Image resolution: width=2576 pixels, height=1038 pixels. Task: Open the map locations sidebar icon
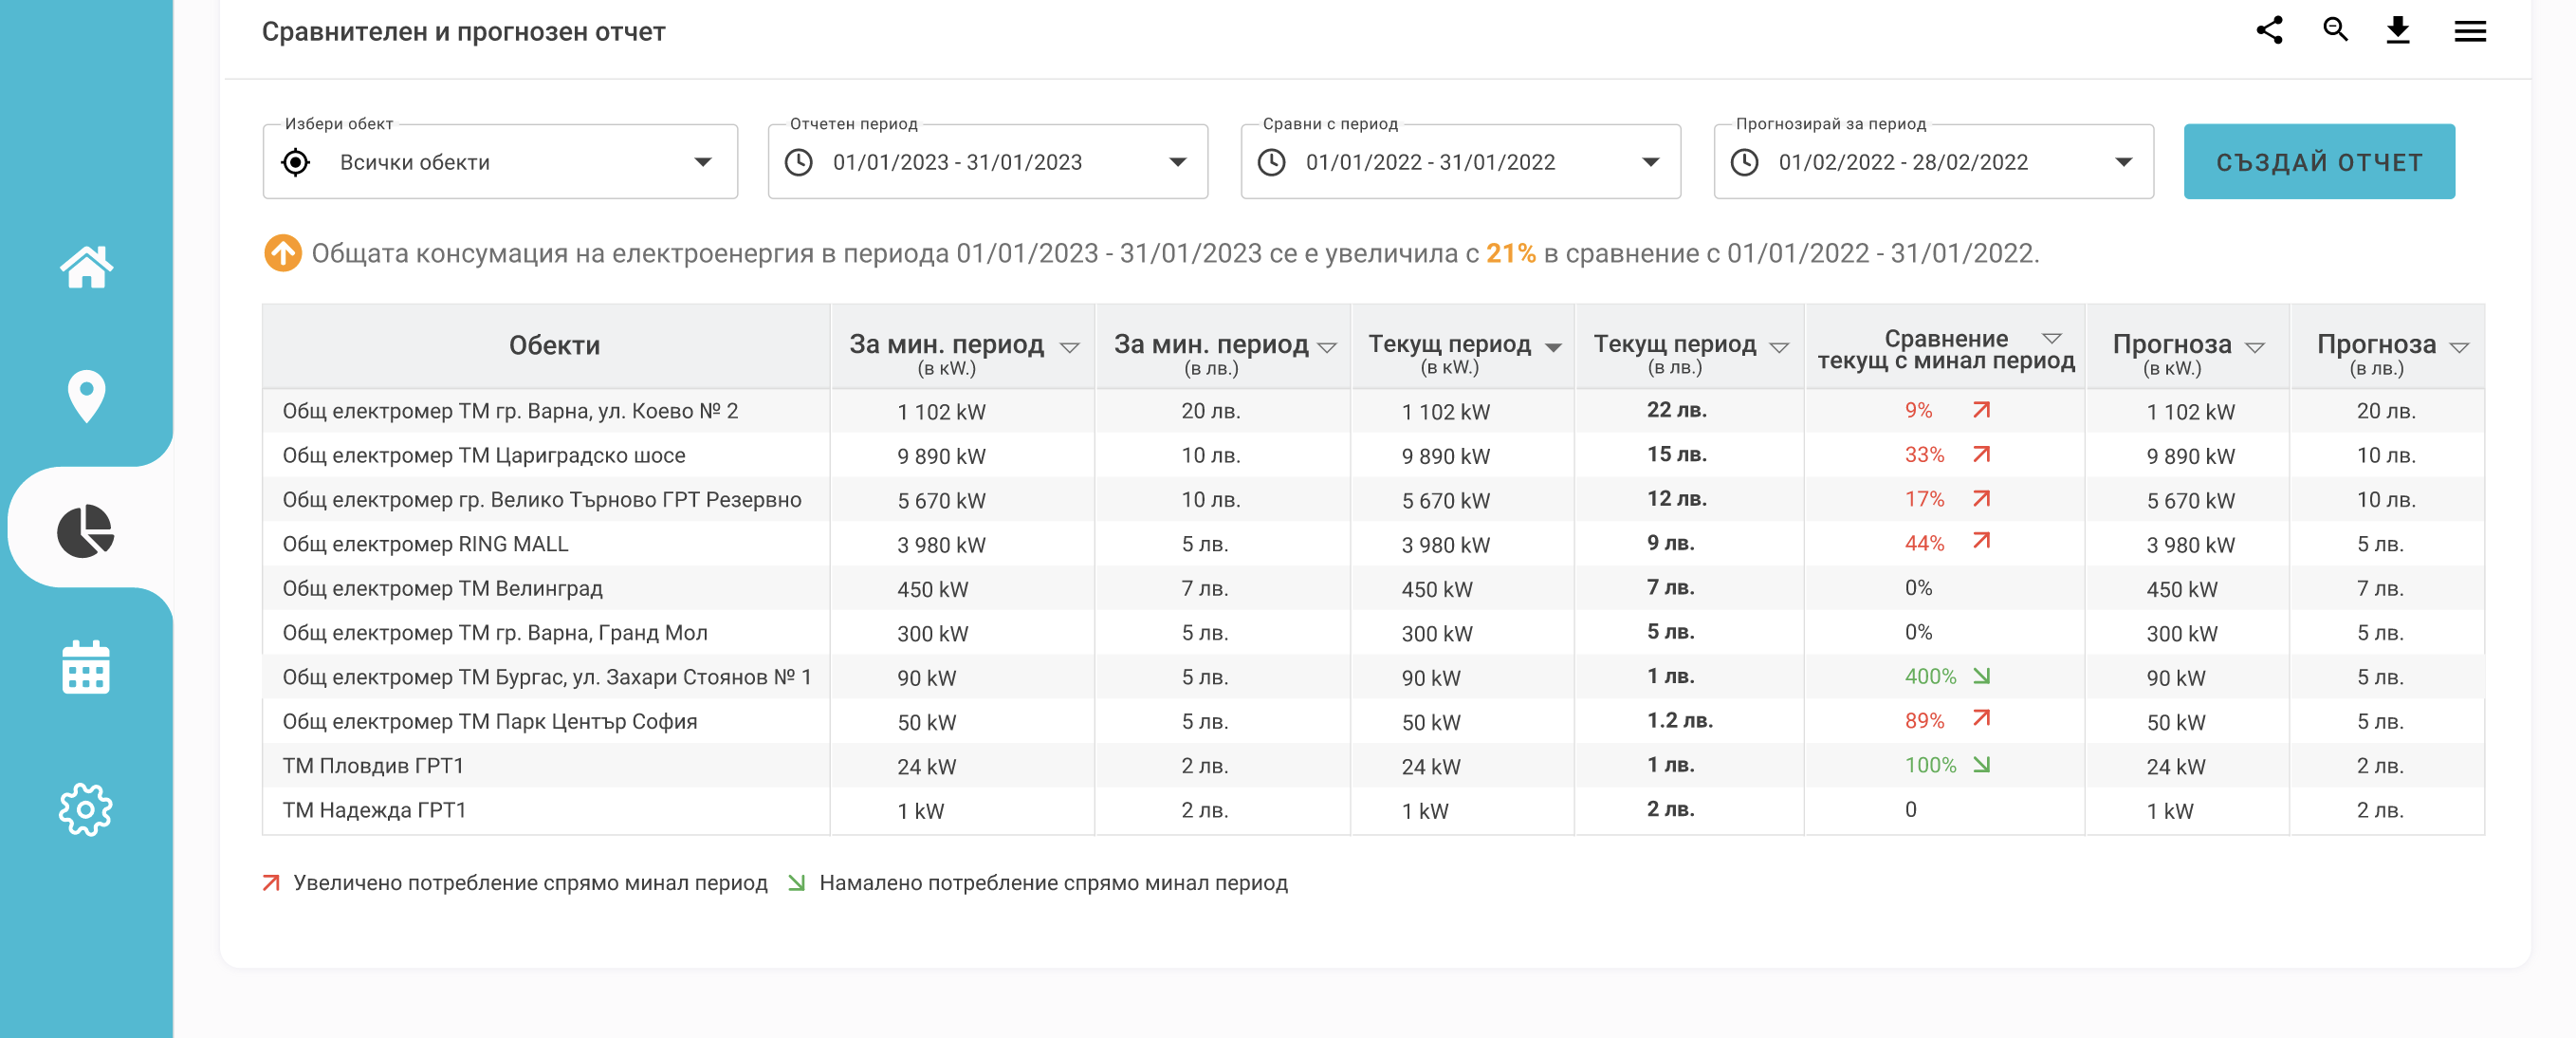86,396
